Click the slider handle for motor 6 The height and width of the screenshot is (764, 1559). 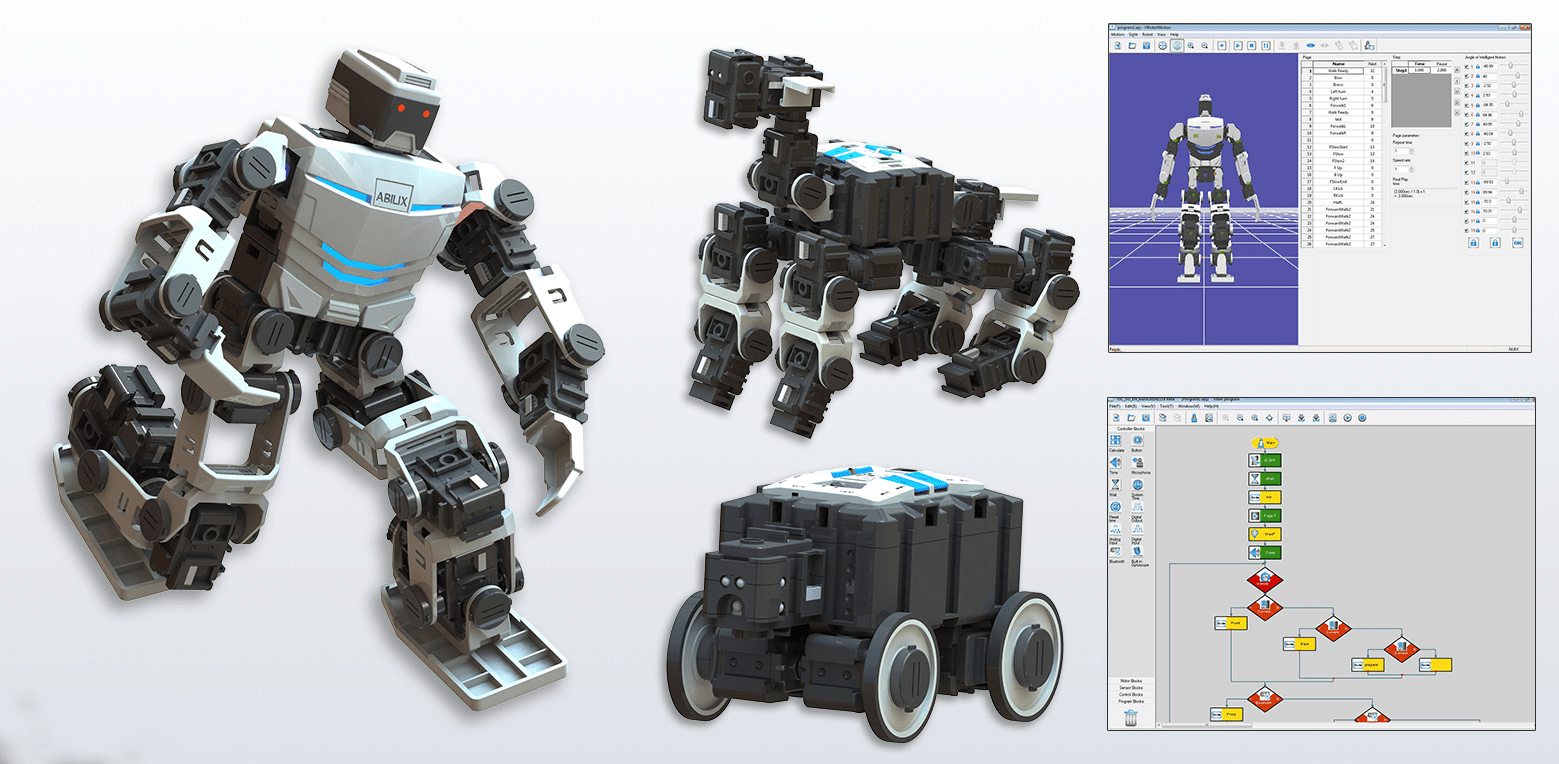[1521, 114]
